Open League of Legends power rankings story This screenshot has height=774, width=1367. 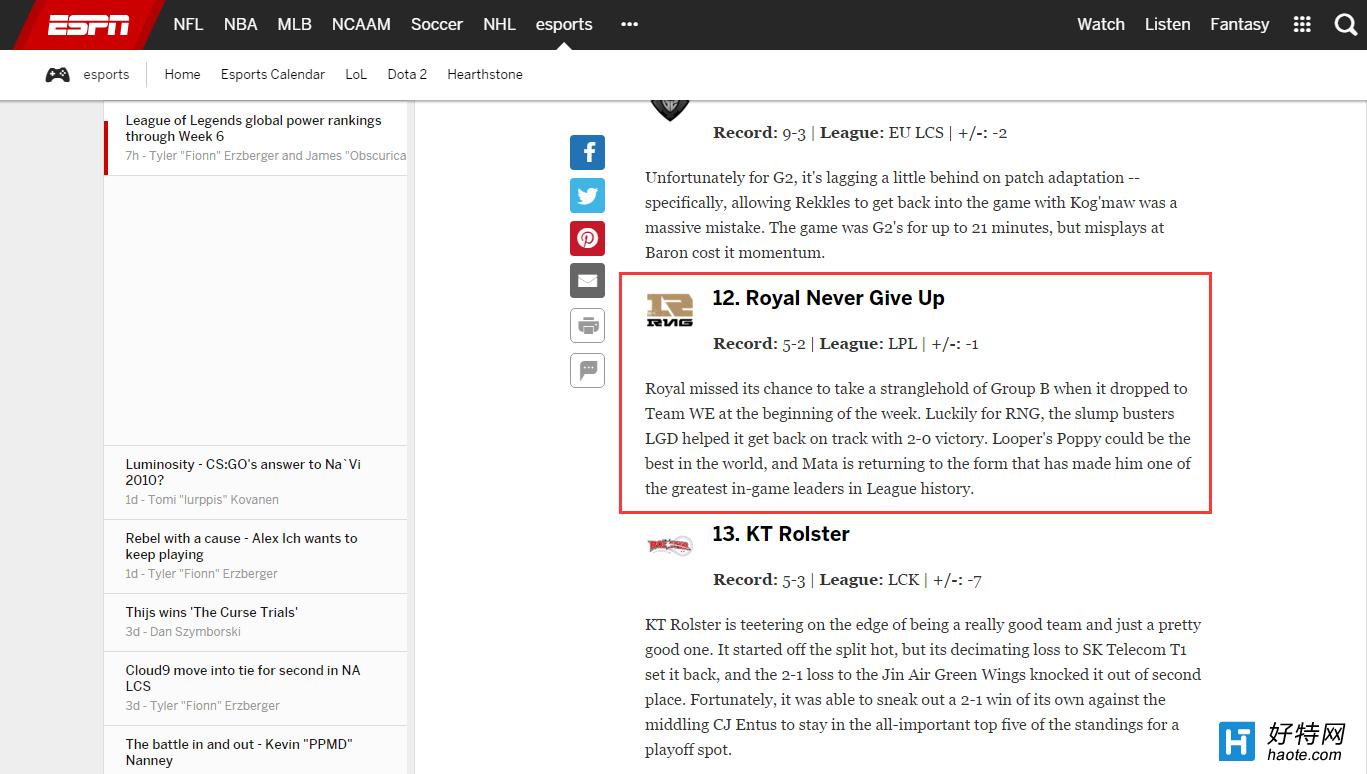[x=253, y=128]
